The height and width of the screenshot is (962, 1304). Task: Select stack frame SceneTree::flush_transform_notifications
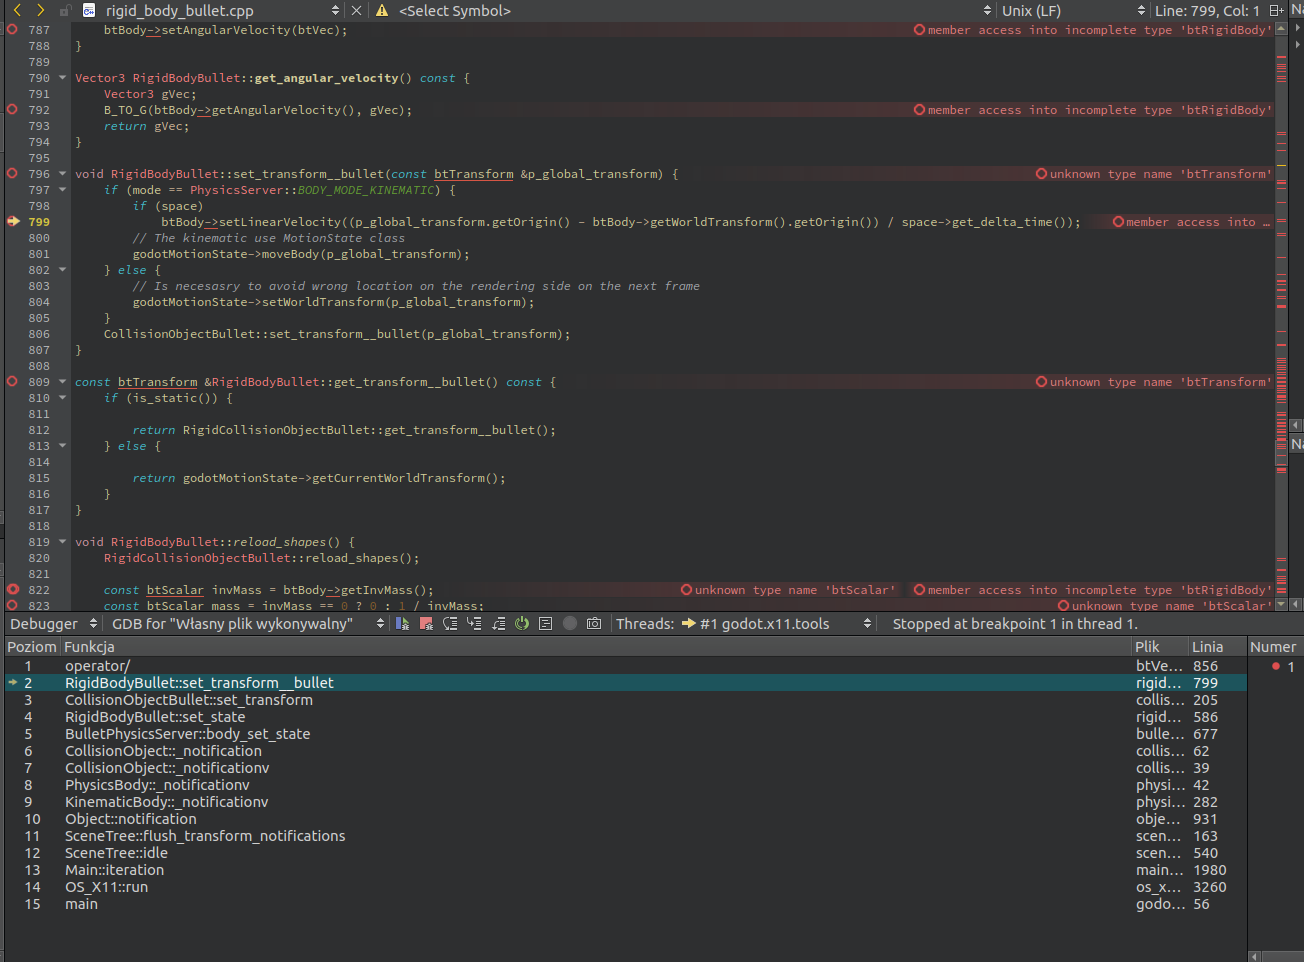(625, 835)
